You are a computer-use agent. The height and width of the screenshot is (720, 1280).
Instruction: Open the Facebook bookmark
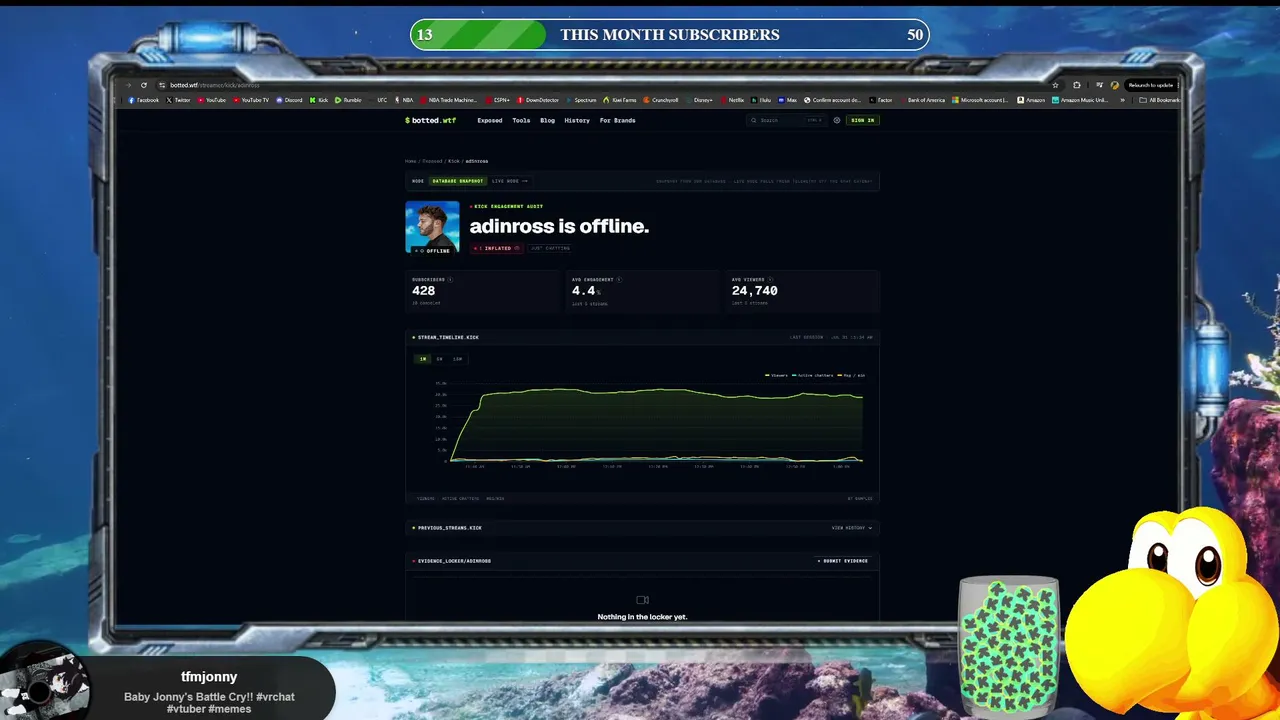(144, 100)
